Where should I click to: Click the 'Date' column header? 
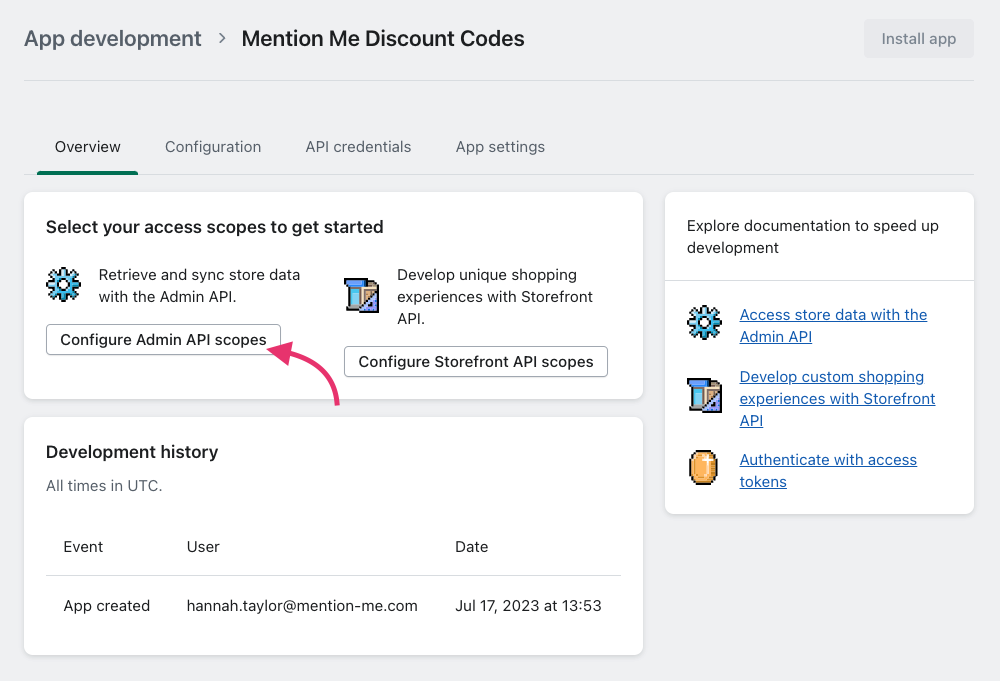click(471, 546)
